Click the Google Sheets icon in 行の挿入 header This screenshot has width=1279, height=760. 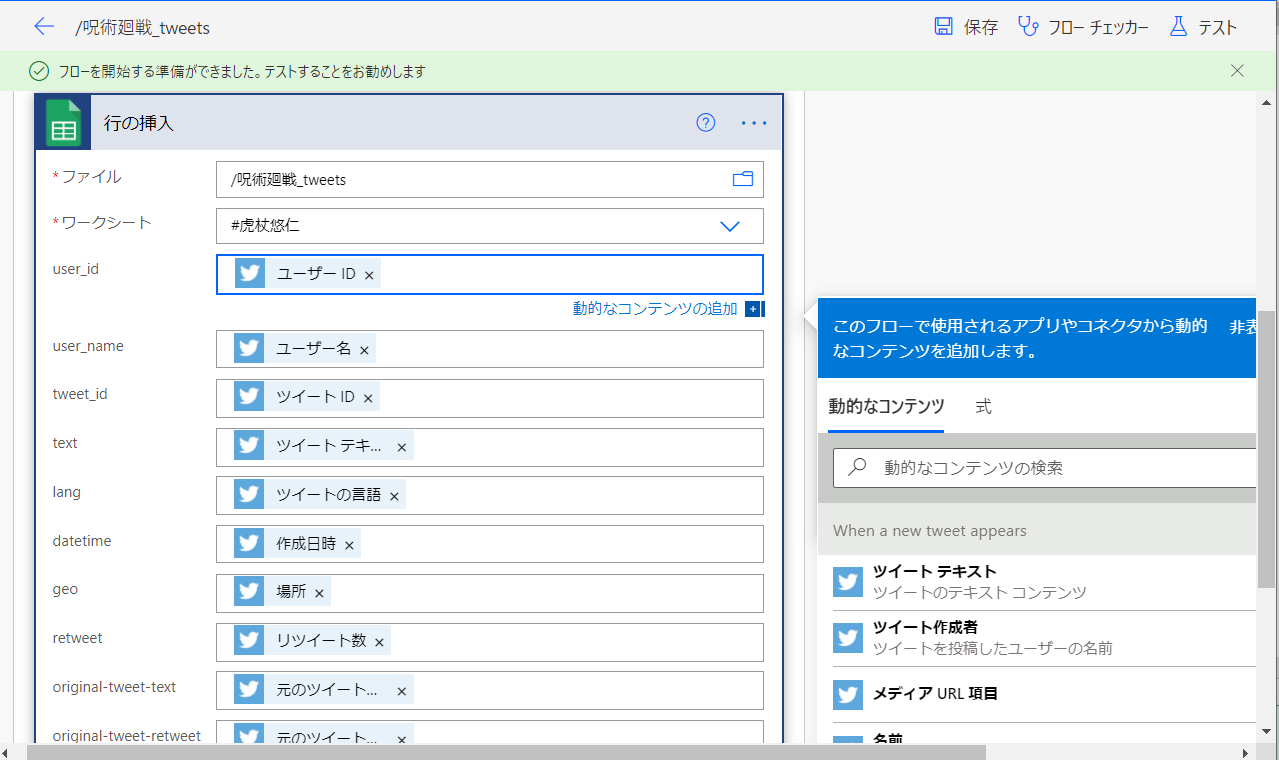tap(63, 123)
